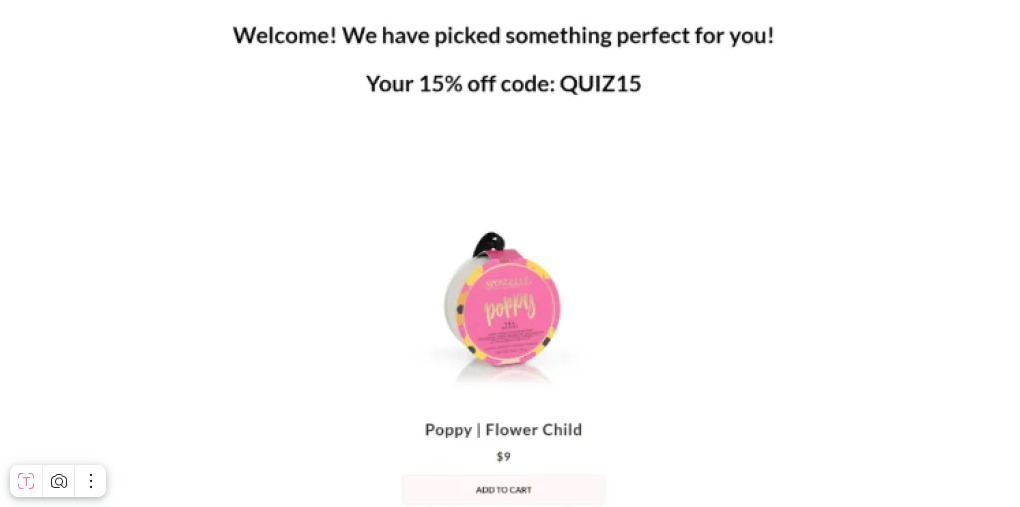Add Poppy Flower Child to cart

point(503,490)
